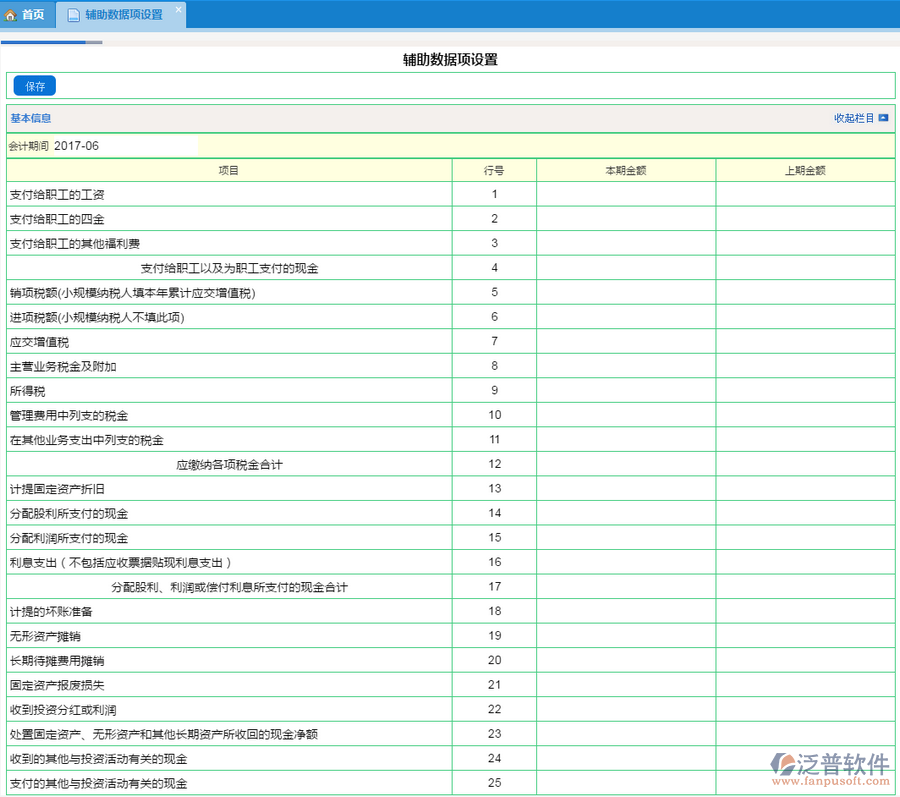Click the blue loading progress bar

(x=43, y=43)
